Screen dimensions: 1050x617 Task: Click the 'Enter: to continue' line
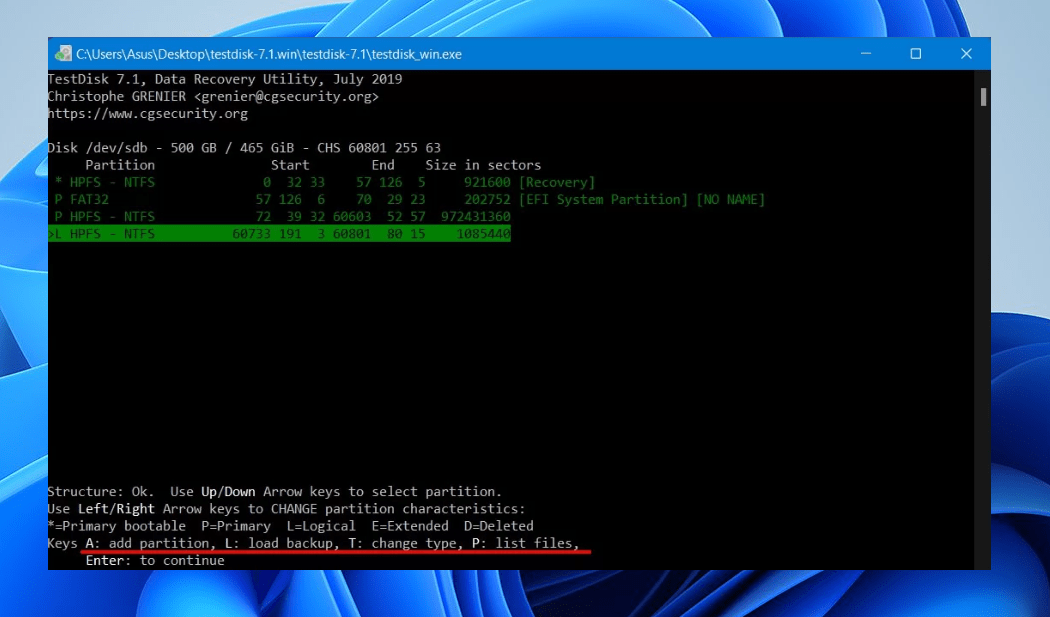155,561
